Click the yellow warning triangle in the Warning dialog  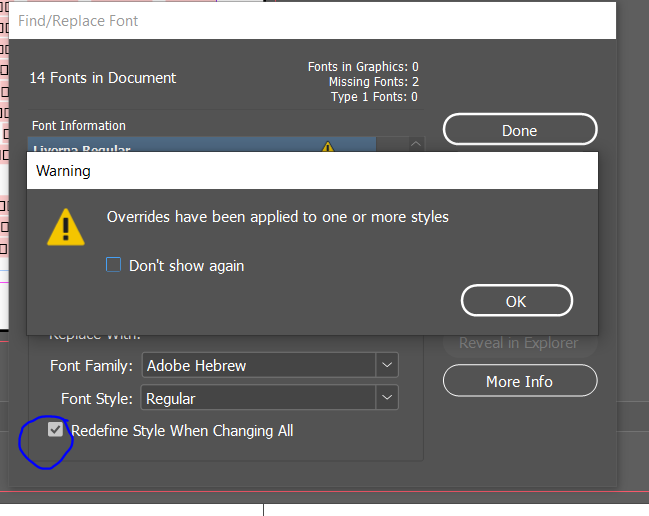(66, 227)
